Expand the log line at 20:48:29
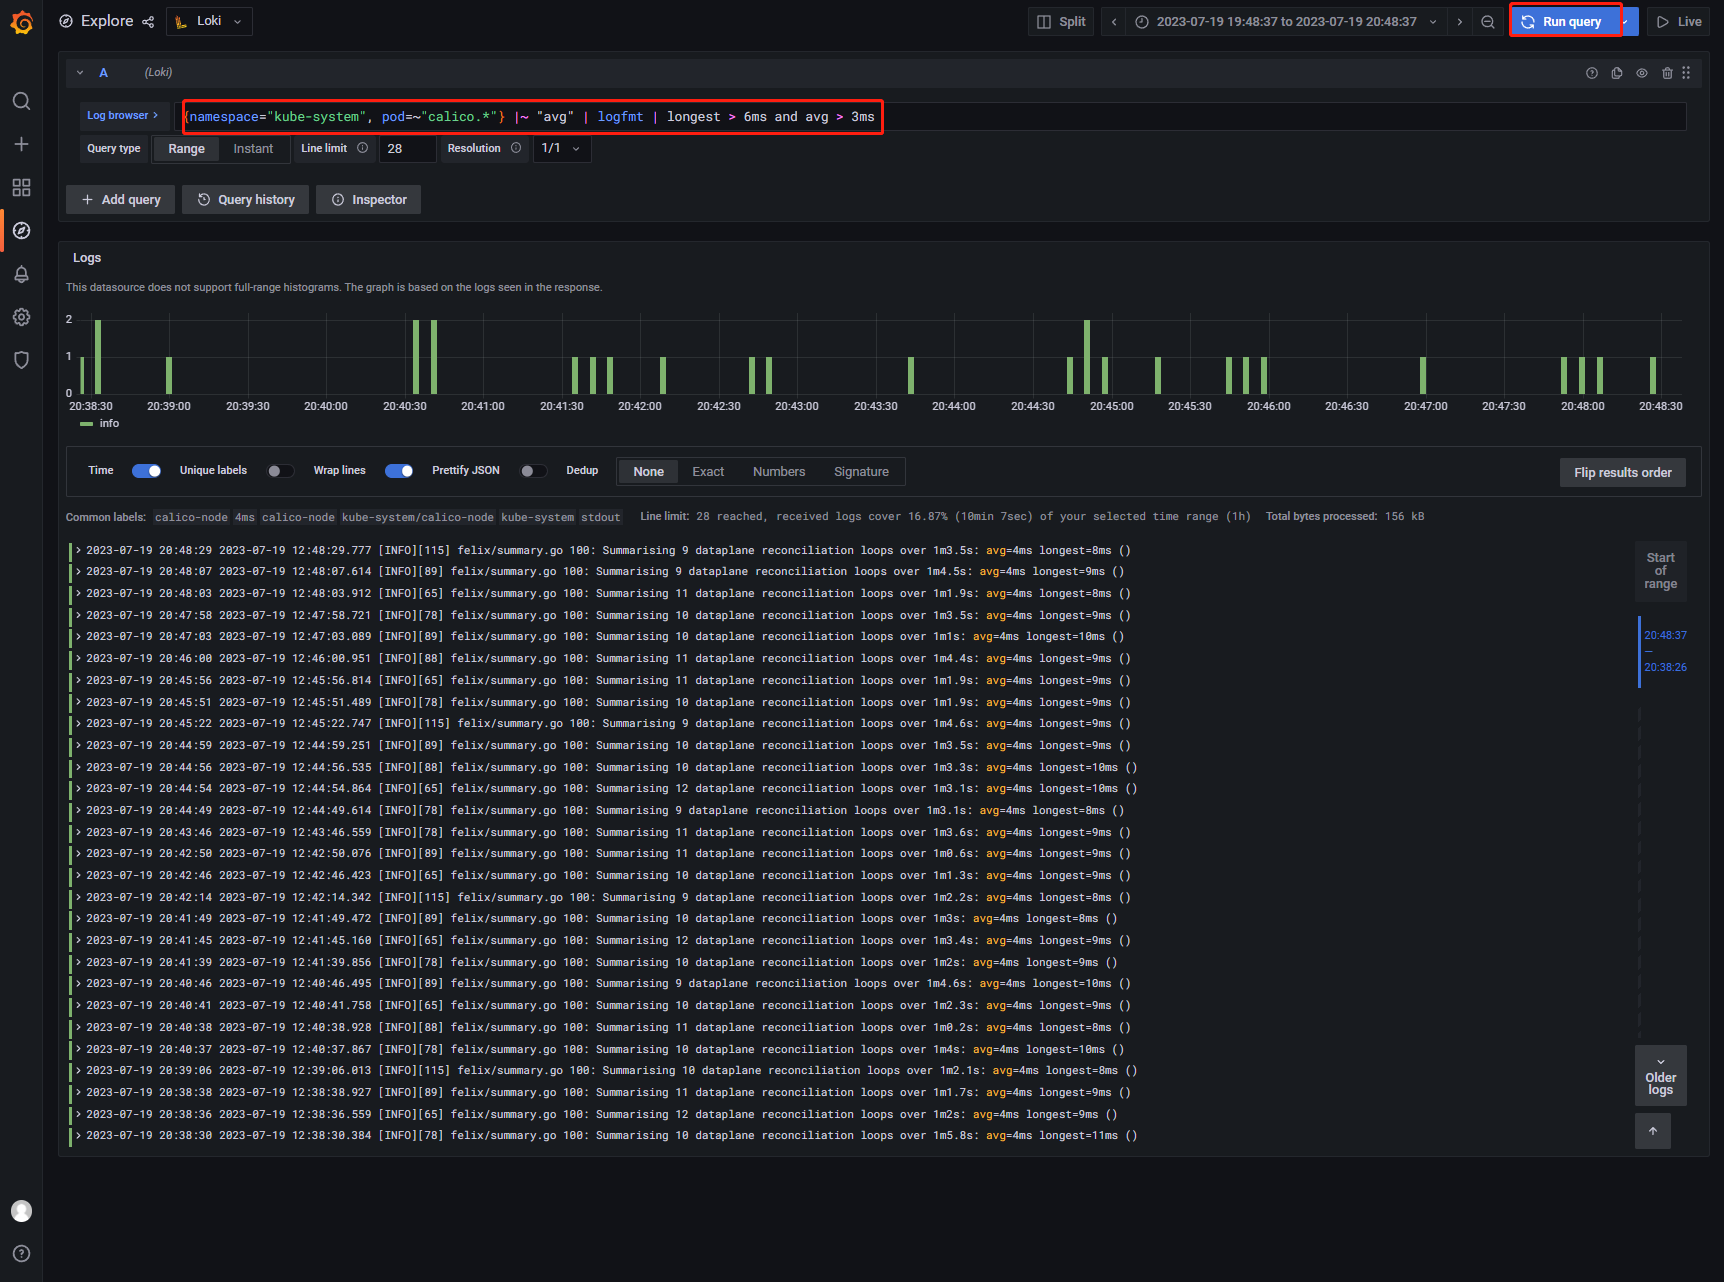Viewport: 1724px width, 1282px height. 78,551
